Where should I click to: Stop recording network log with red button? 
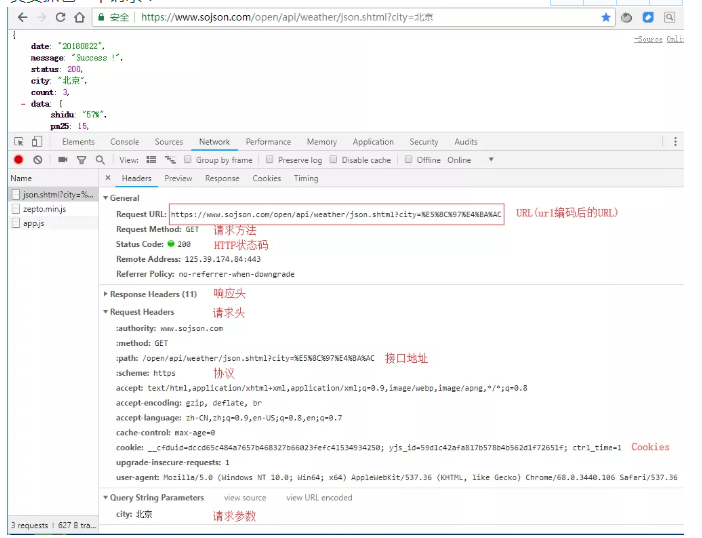pyautogui.click(x=18, y=160)
